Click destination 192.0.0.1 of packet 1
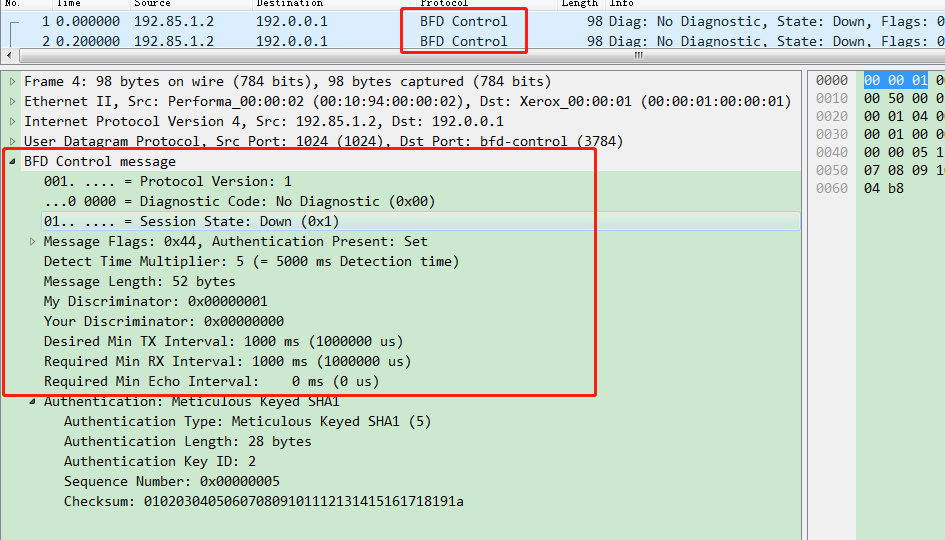The height and width of the screenshot is (540, 945). click(292, 21)
